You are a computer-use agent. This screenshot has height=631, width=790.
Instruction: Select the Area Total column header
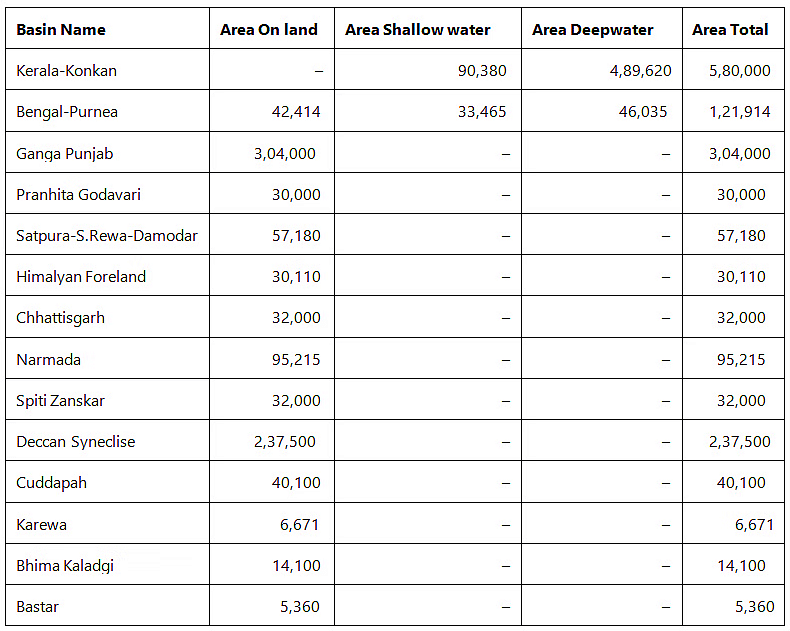pyautogui.click(x=730, y=30)
